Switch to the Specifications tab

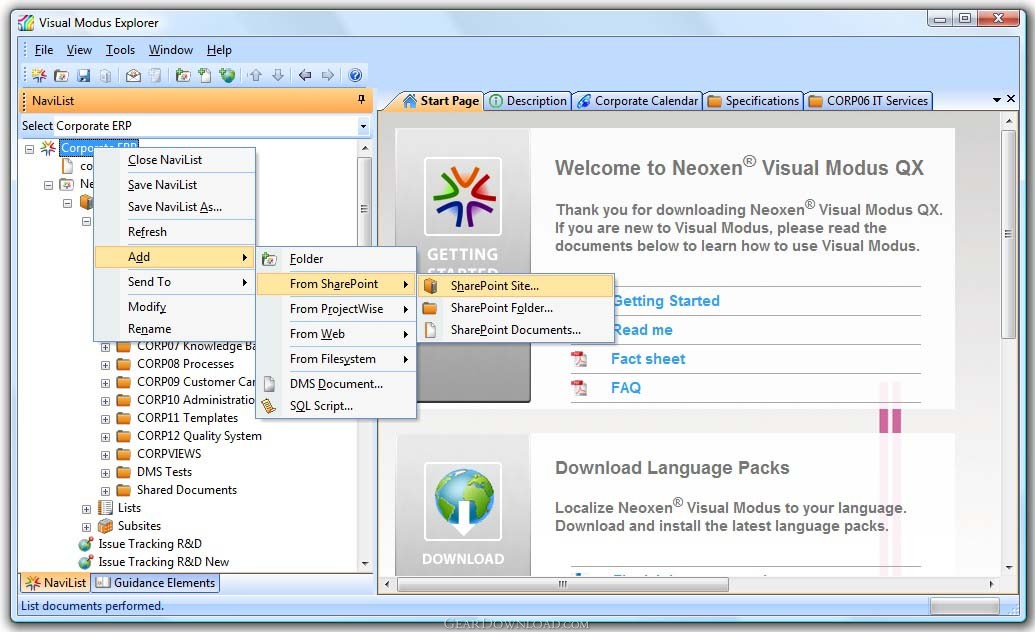tap(753, 101)
